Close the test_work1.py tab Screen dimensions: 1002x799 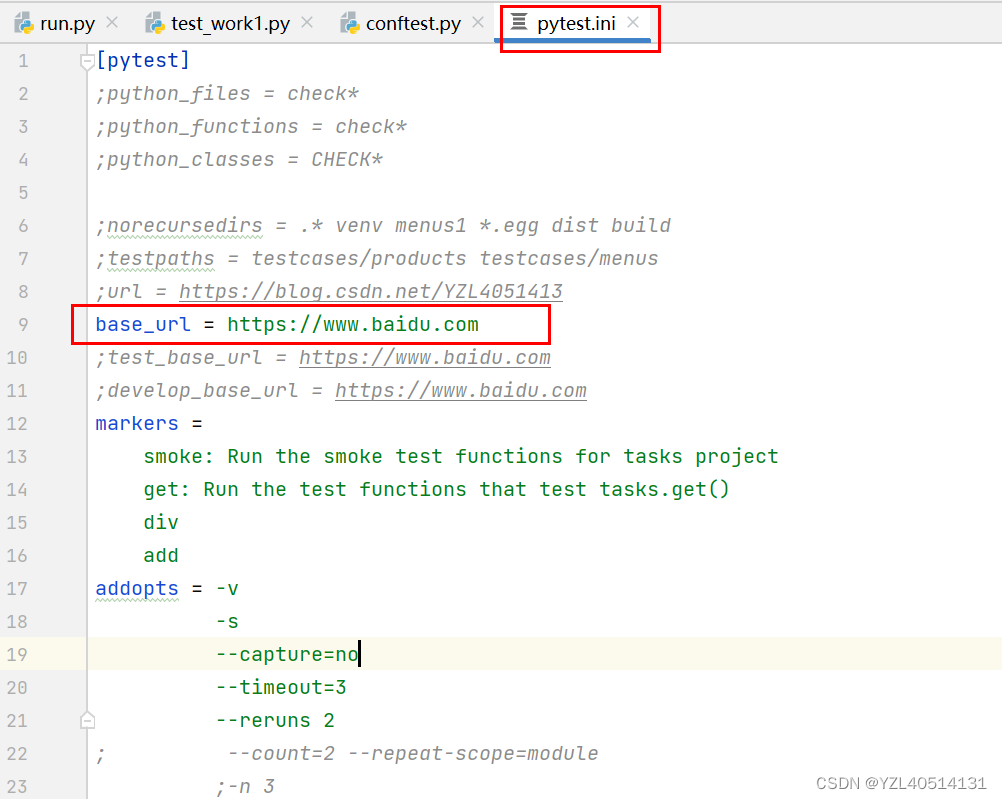click(307, 22)
